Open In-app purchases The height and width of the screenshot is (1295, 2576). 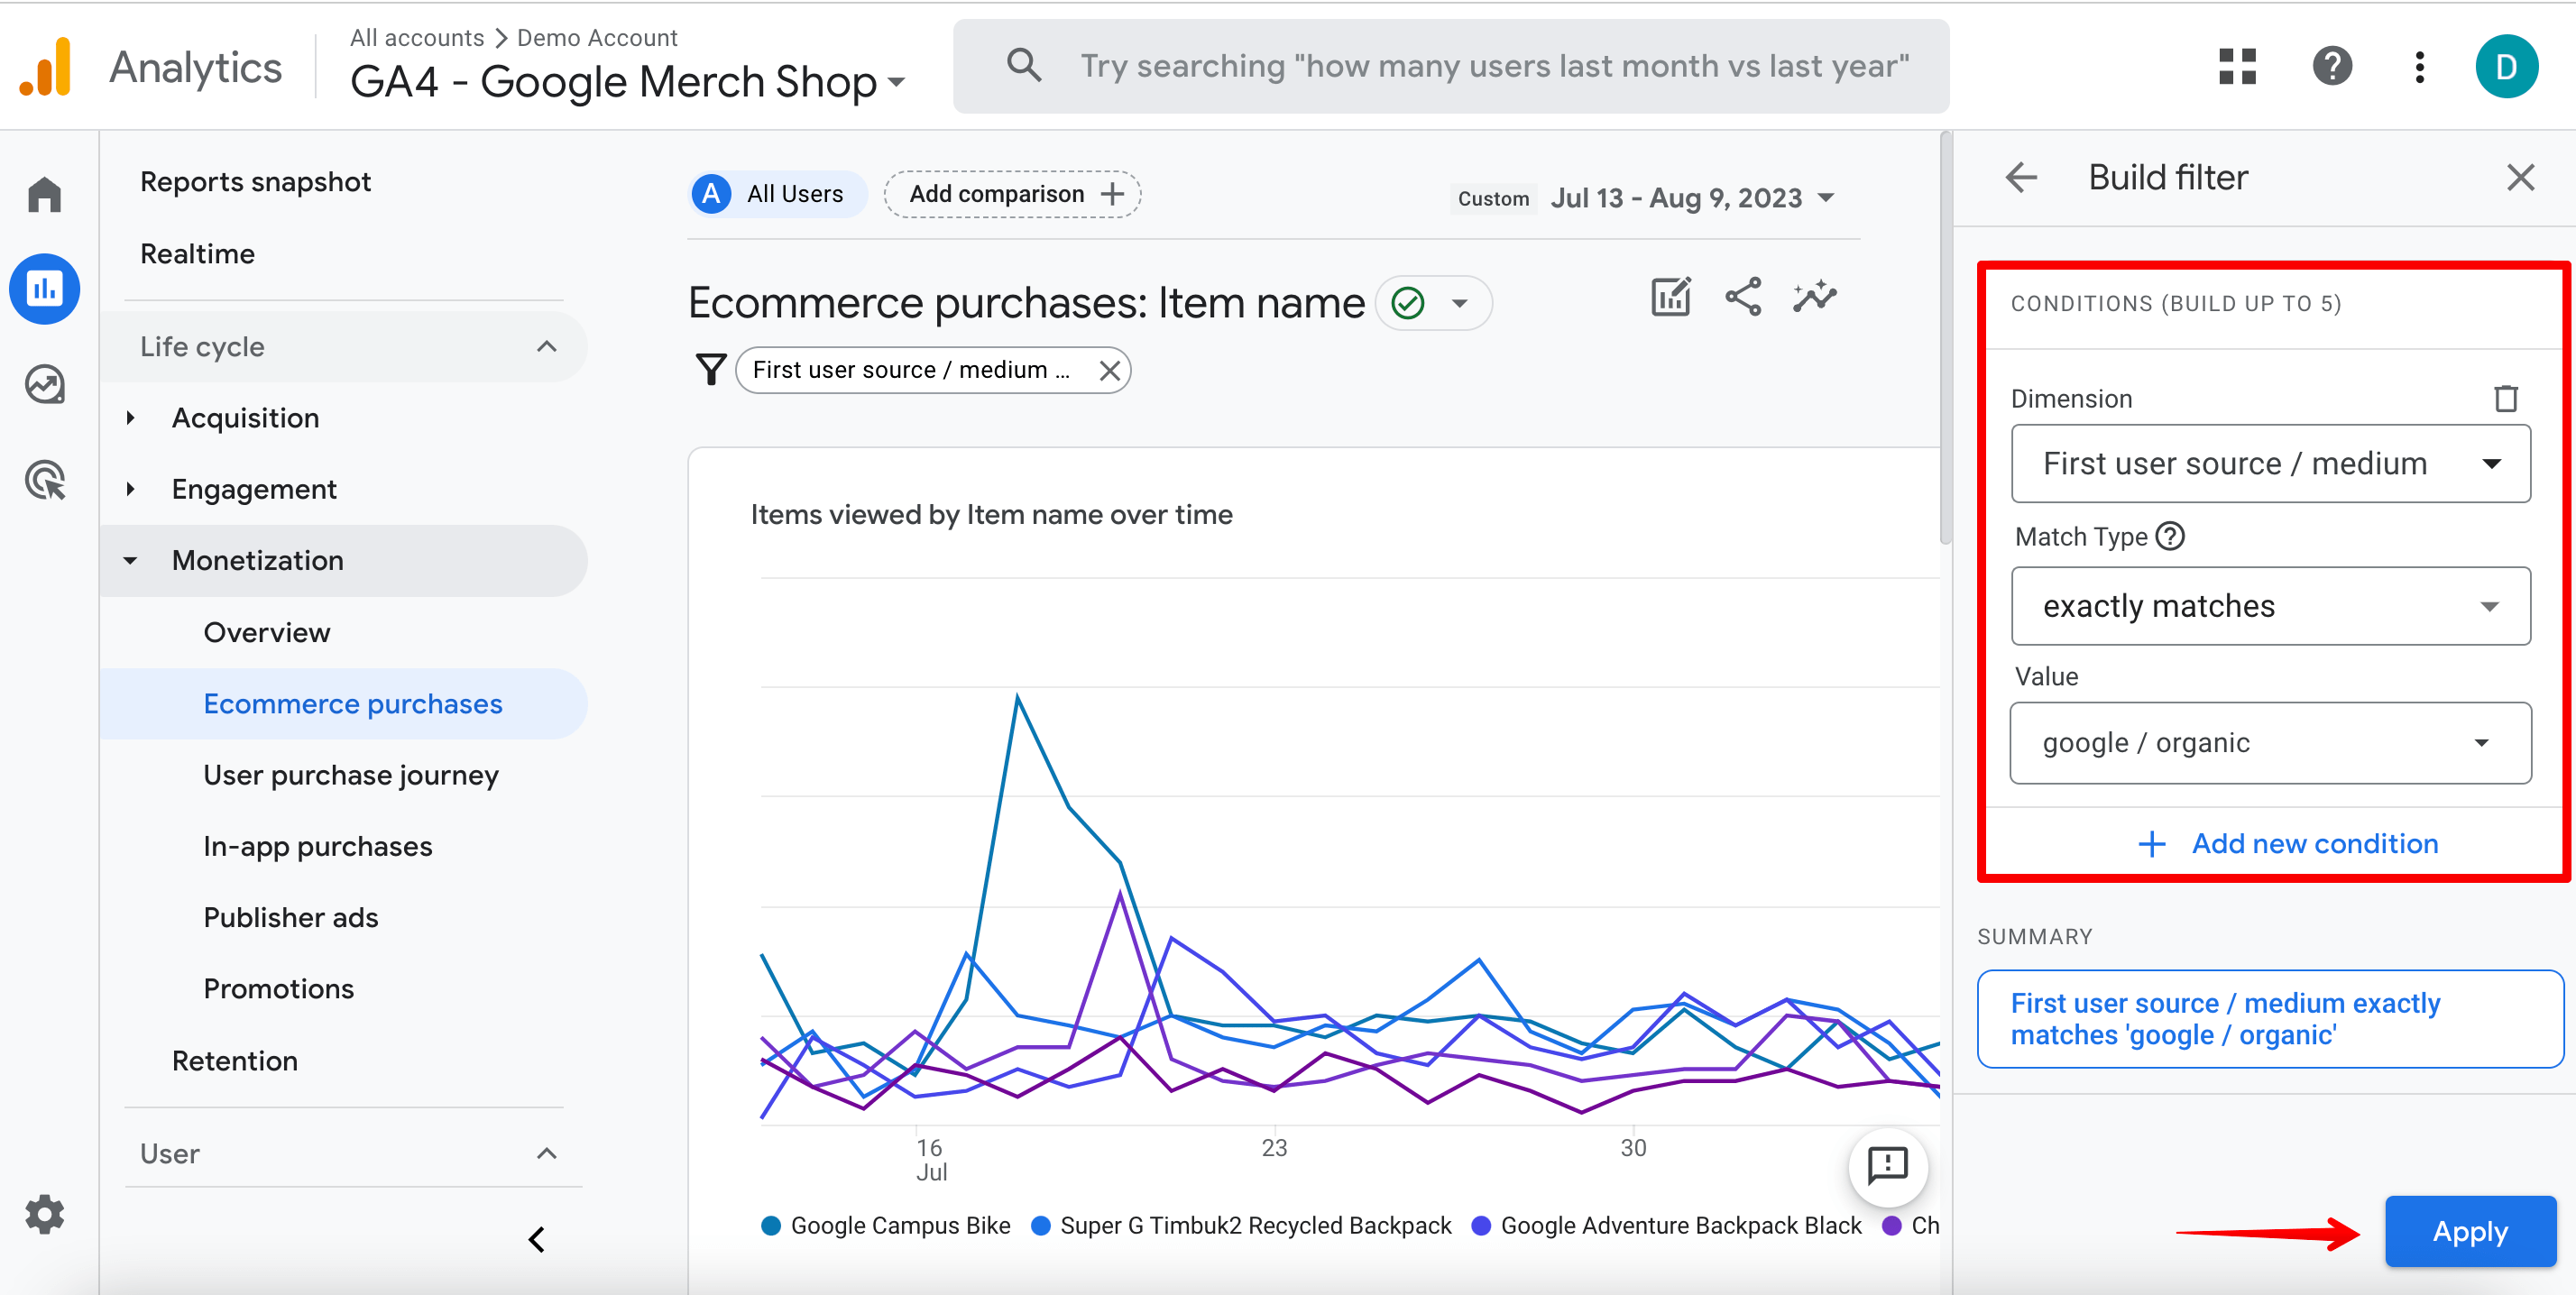(318, 846)
